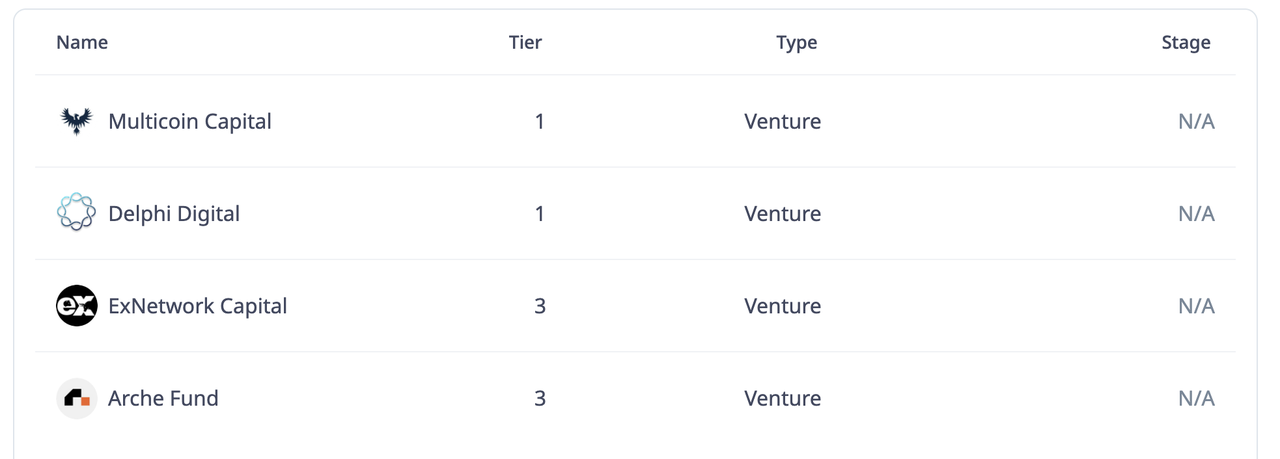Viewport: 1280px width, 459px height.
Task: Click the Delphi Digital ring logo
Action: point(76,213)
